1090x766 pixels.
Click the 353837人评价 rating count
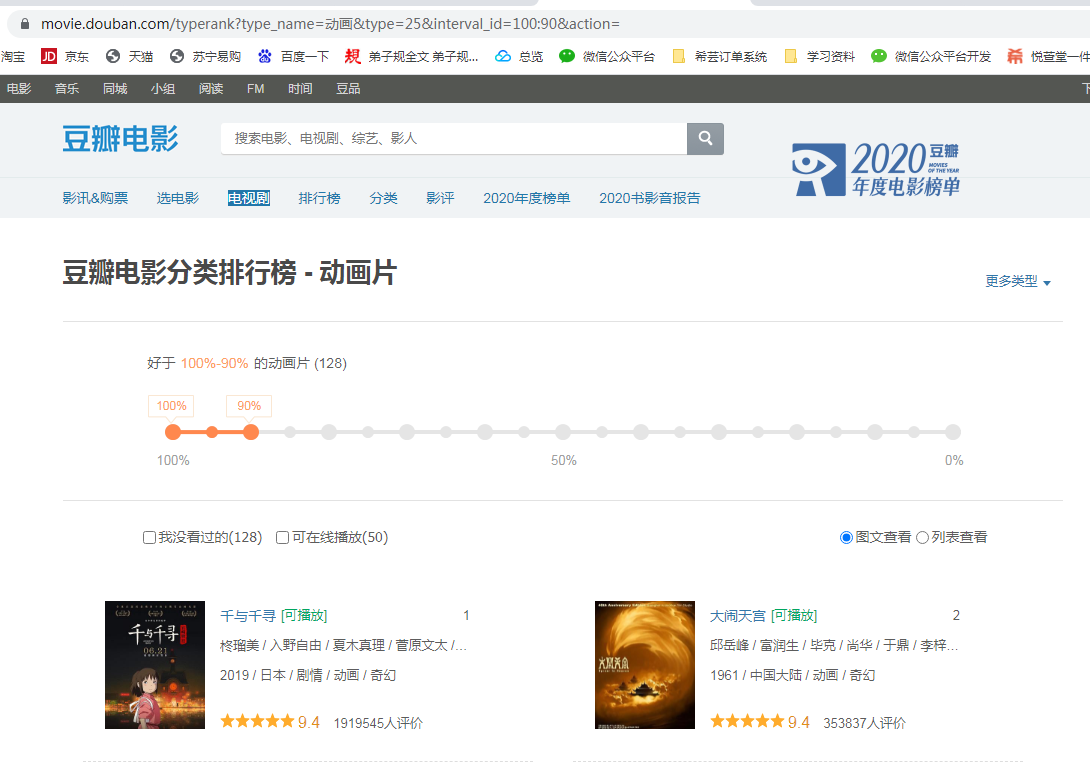click(865, 723)
